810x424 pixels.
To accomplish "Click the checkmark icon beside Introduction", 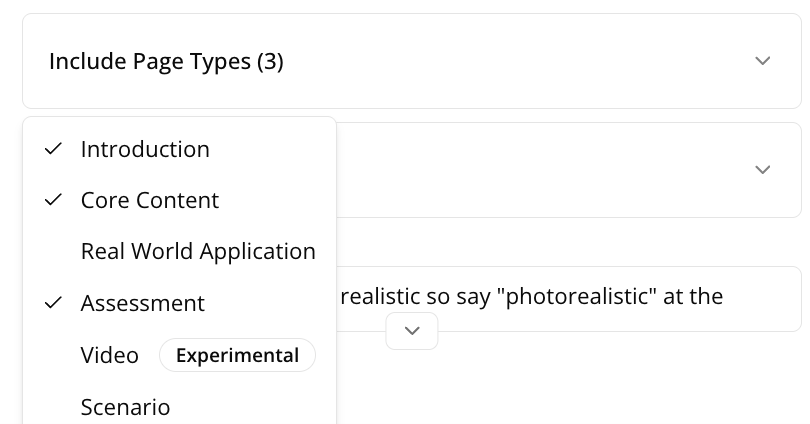I will pyautogui.click(x=54, y=149).
